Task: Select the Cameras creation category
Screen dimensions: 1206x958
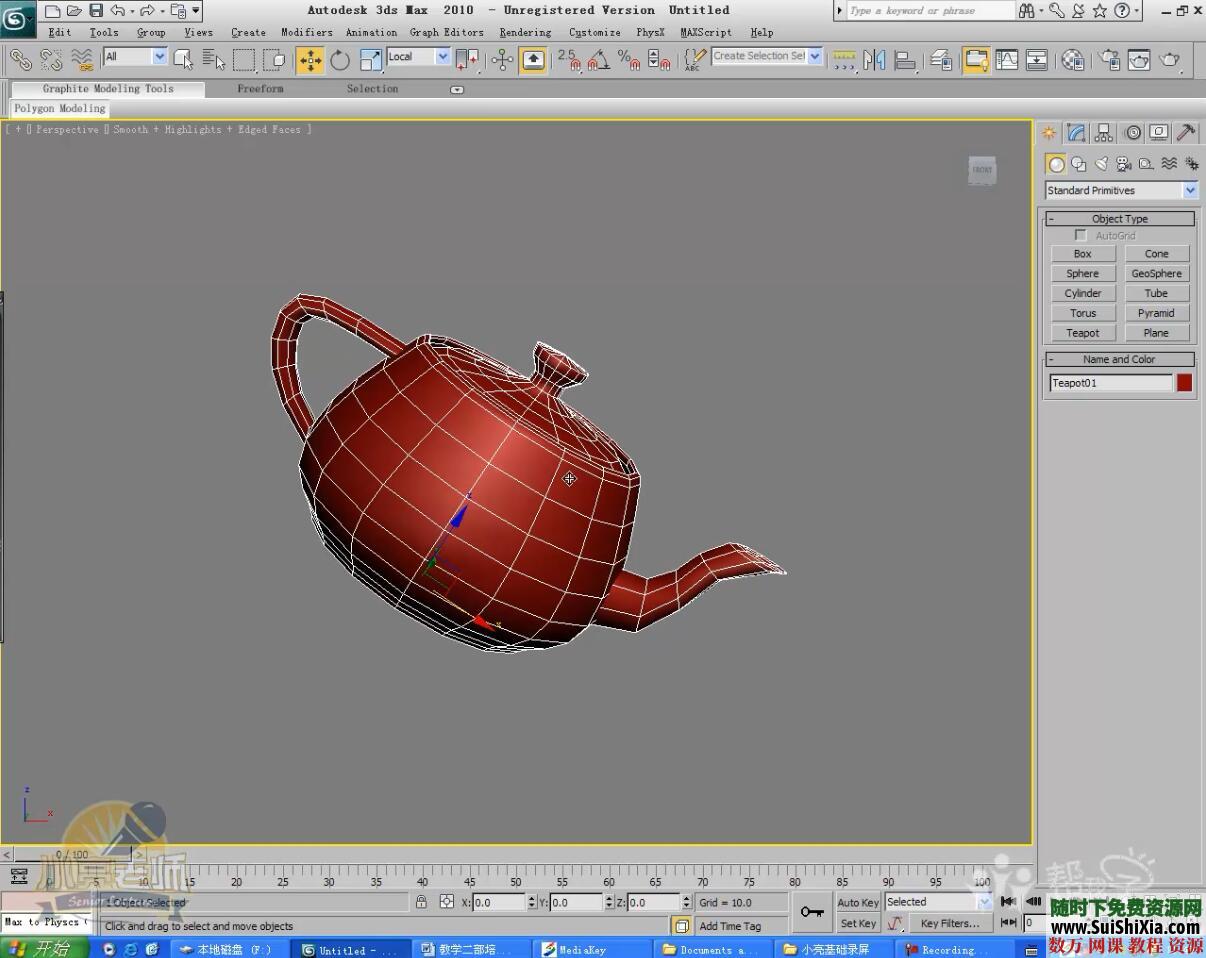Action: (x=1123, y=164)
